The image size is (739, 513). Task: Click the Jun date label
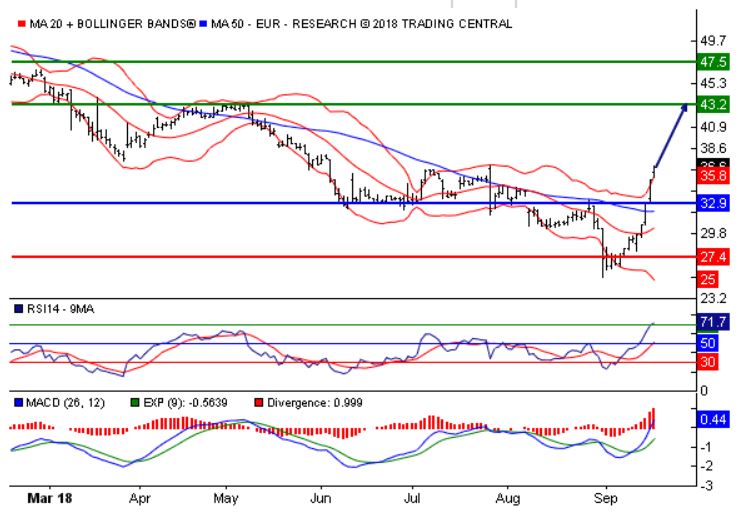(x=320, y=498)
